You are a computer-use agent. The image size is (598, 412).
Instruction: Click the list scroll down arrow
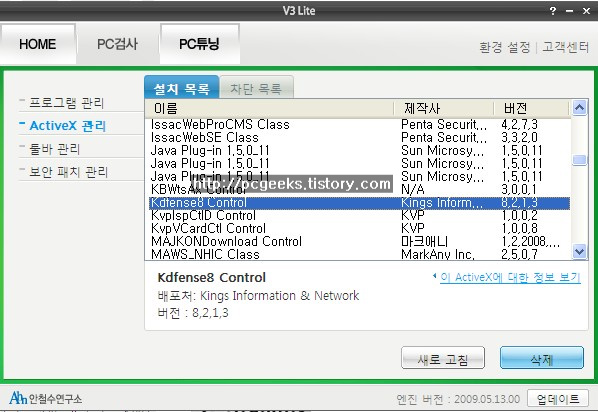click(579, 251)
